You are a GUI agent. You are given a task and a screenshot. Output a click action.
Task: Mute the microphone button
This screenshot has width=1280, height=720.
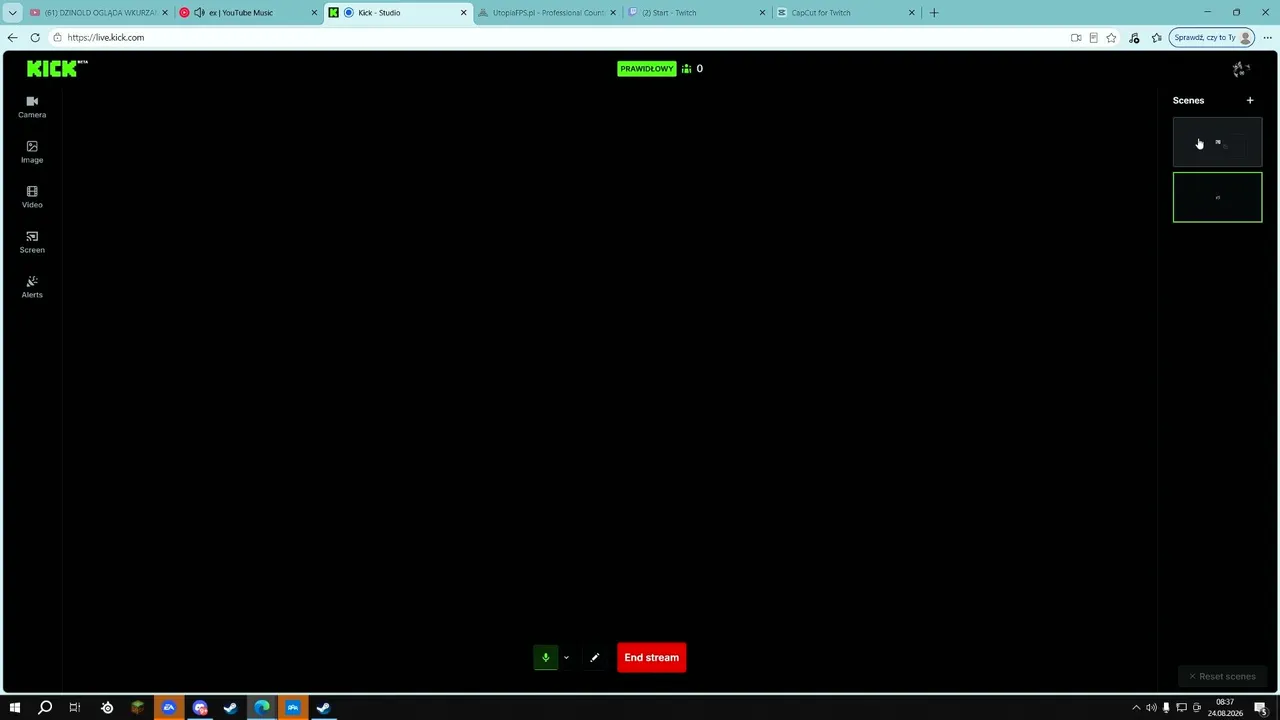tap(545, 657)
